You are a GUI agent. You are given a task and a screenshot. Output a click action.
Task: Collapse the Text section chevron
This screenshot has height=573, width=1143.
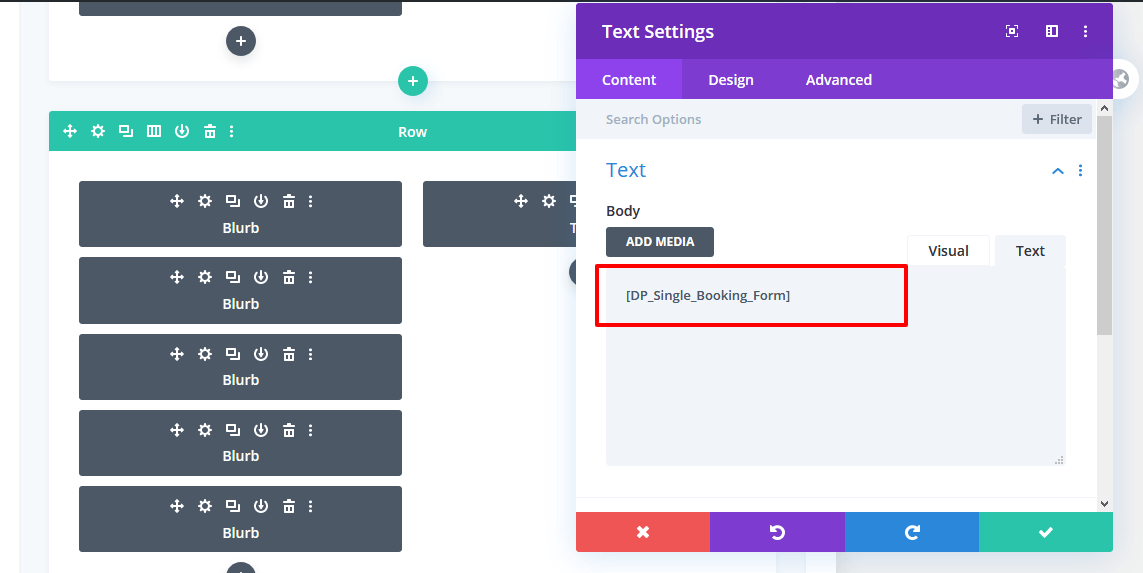1058,171
